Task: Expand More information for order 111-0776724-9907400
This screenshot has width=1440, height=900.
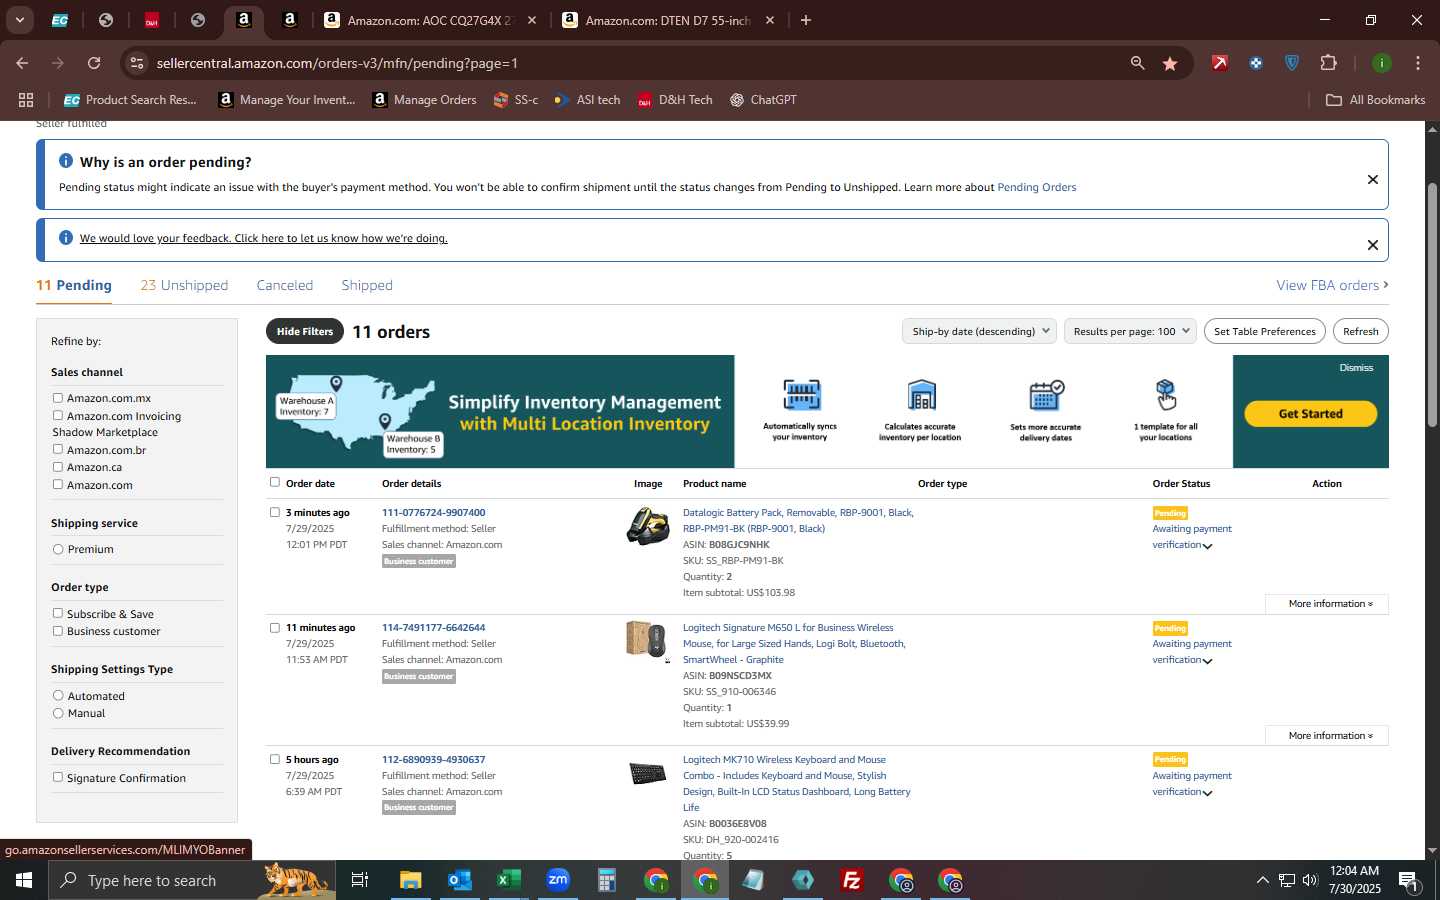Action: click(1327, 604)
